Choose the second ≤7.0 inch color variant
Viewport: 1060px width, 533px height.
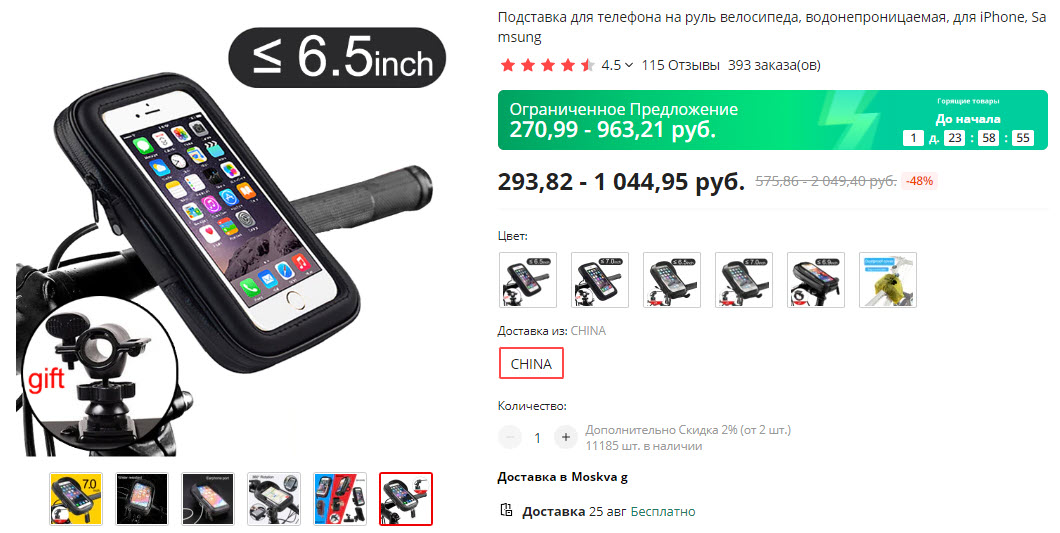coord(600,280)
